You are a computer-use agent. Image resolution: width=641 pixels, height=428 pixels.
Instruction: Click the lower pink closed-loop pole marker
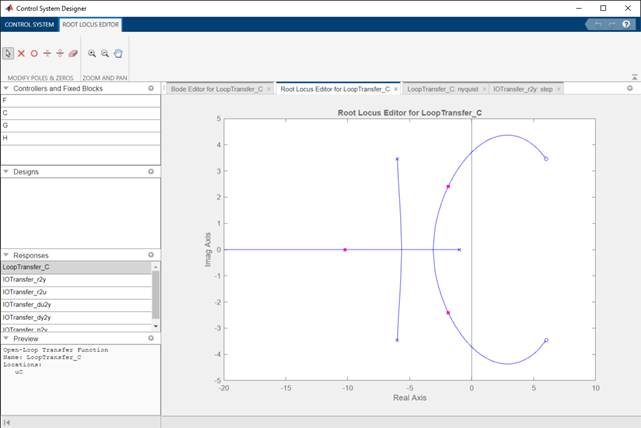(x=448, y=313)
